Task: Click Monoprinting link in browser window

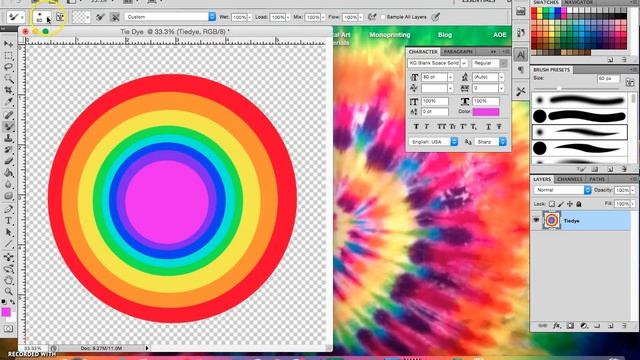Action: [390, 35]
